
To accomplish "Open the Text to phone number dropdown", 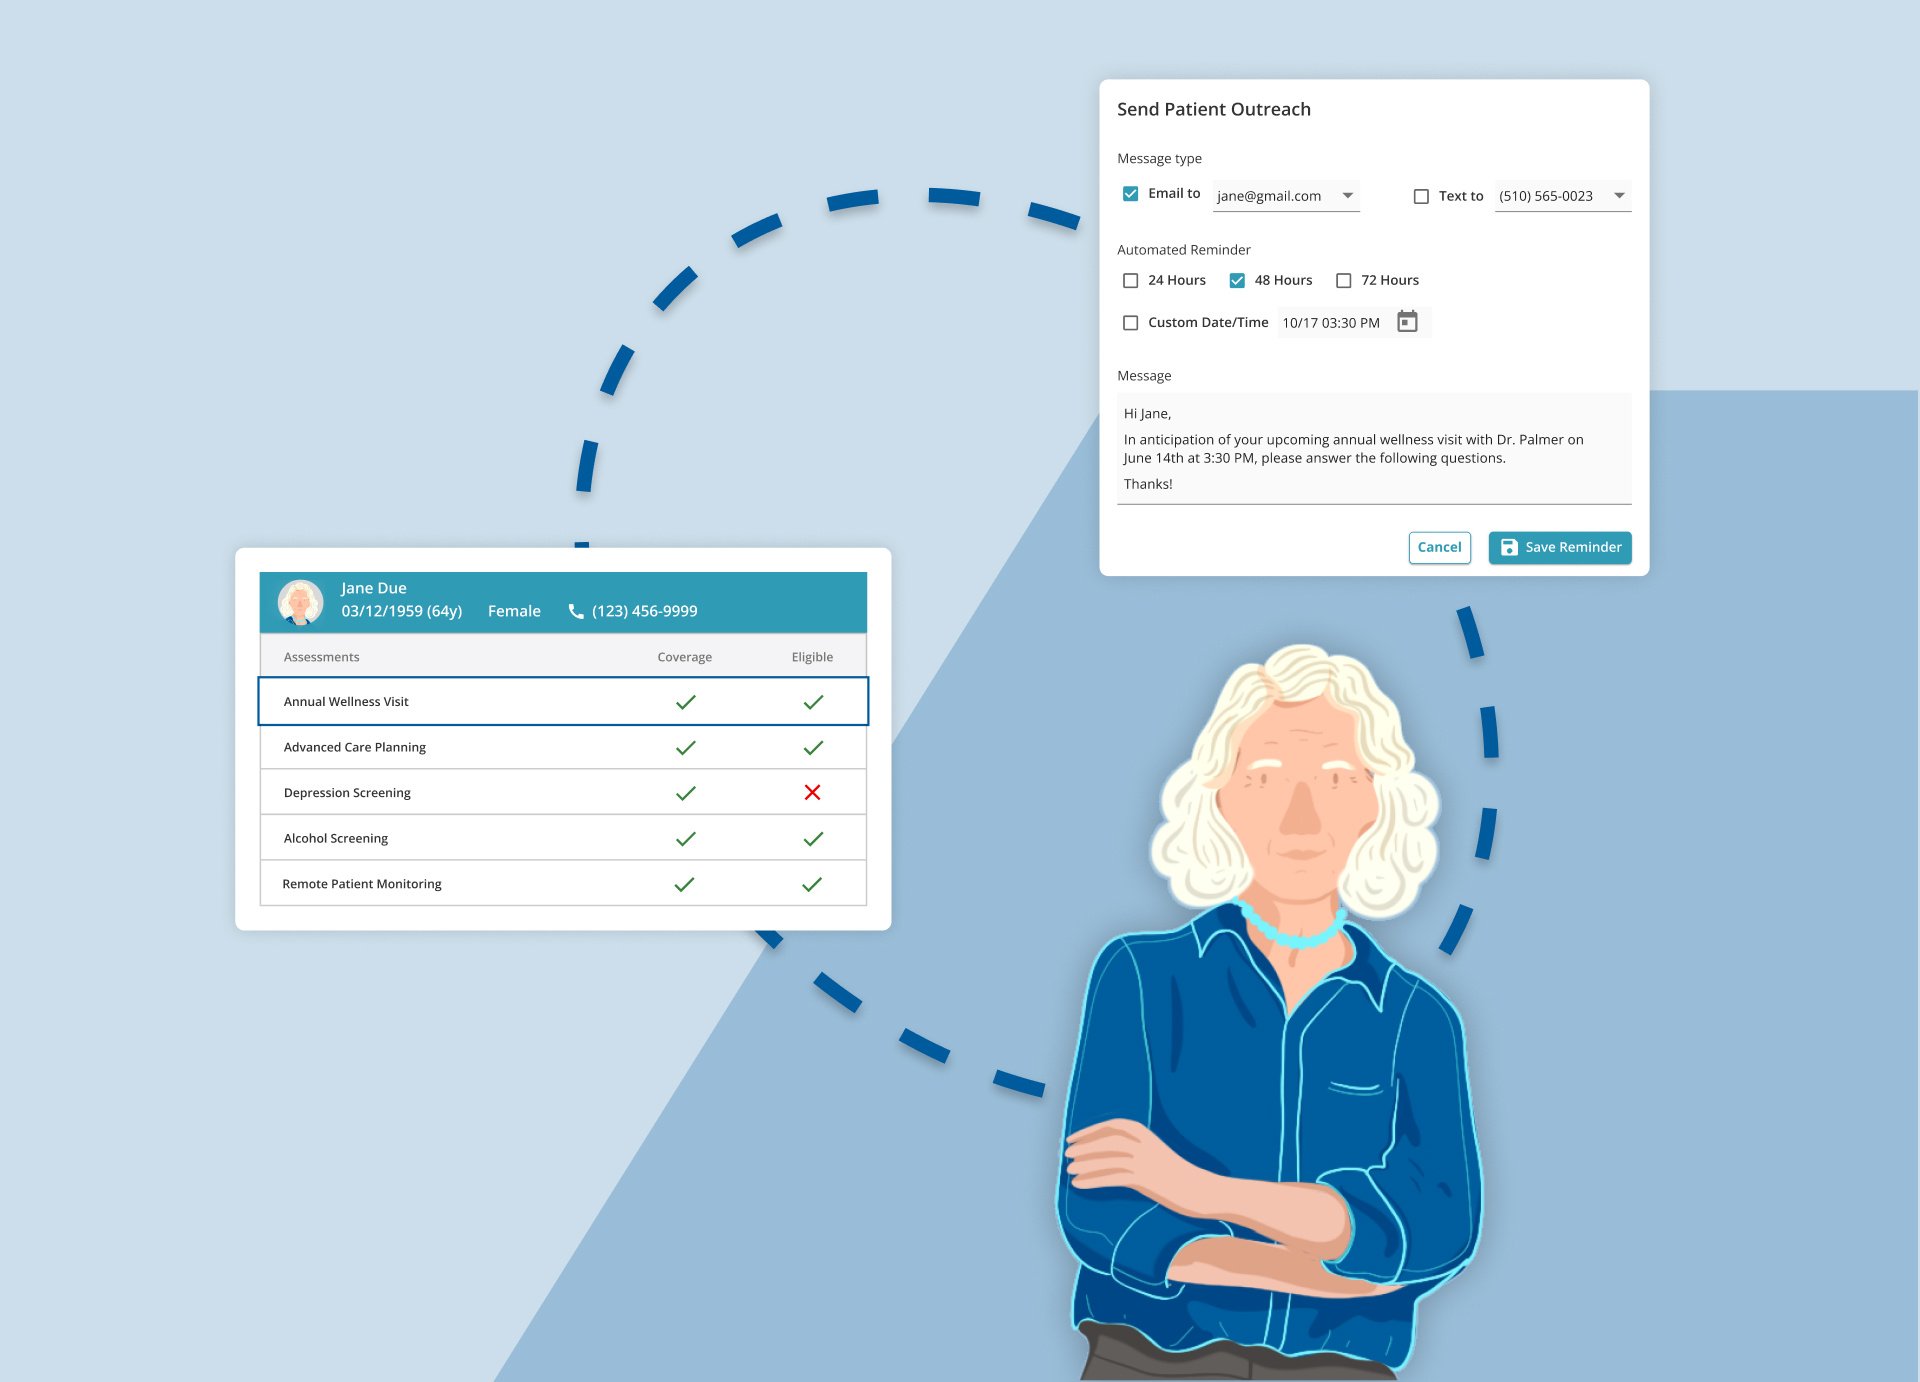I will coord(1620,195).
